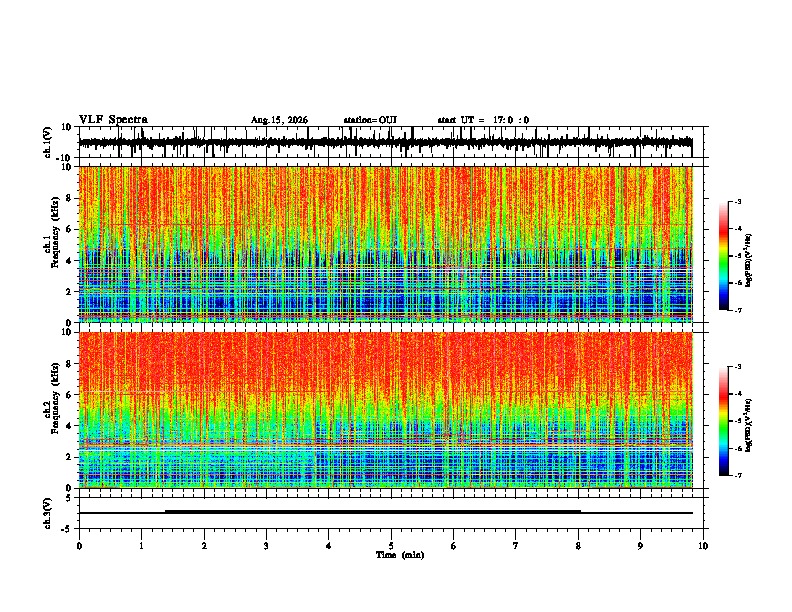
Task: Click time-axis tick label "9"
Action: click(x=640, y=546)
